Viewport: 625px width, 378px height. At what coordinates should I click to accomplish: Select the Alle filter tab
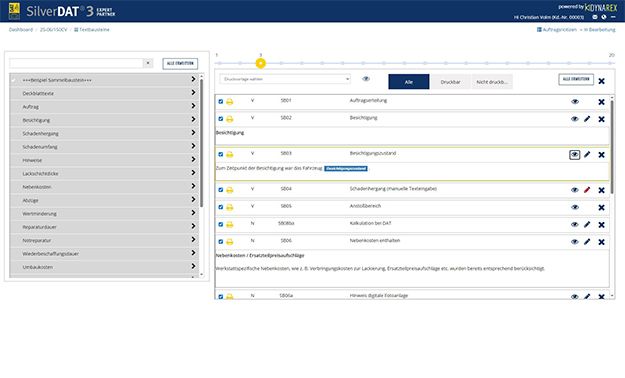(x=409, y=82)
